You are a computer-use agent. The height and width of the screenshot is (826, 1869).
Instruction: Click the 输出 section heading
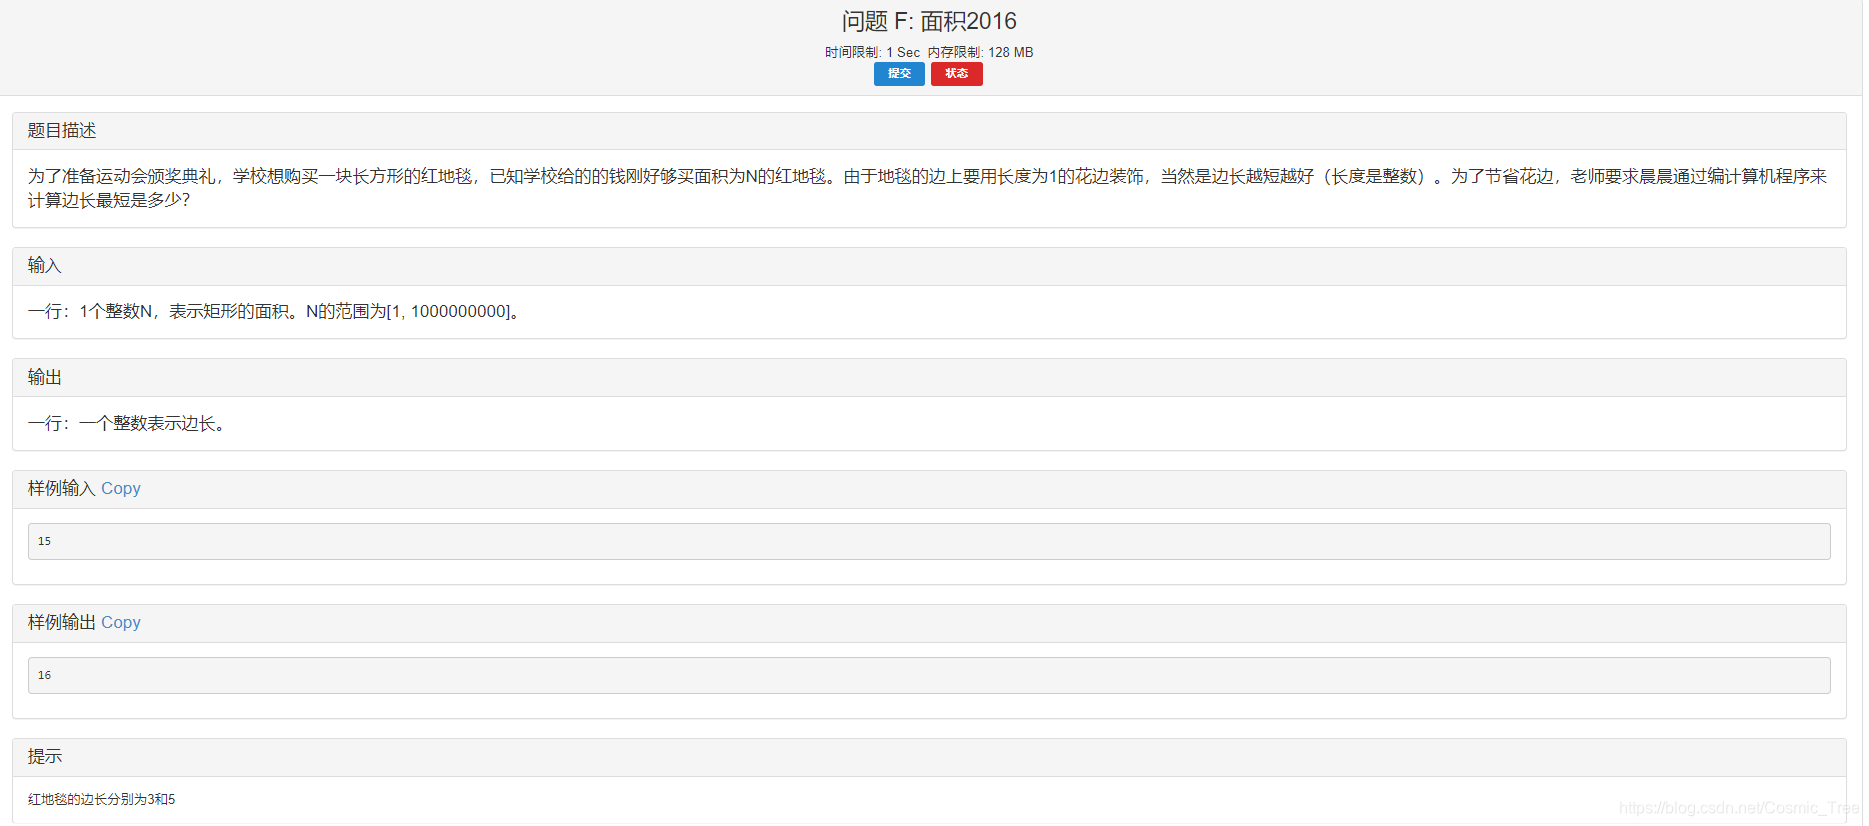pos(45,377)
